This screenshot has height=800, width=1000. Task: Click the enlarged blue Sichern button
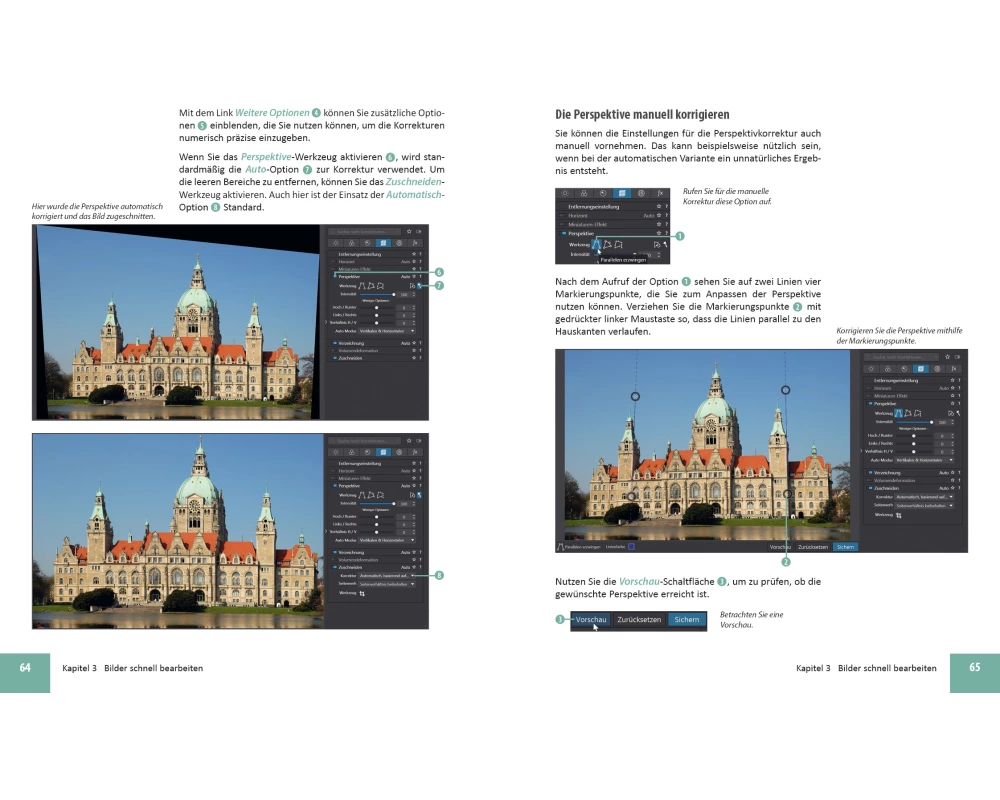pos(687,620)
